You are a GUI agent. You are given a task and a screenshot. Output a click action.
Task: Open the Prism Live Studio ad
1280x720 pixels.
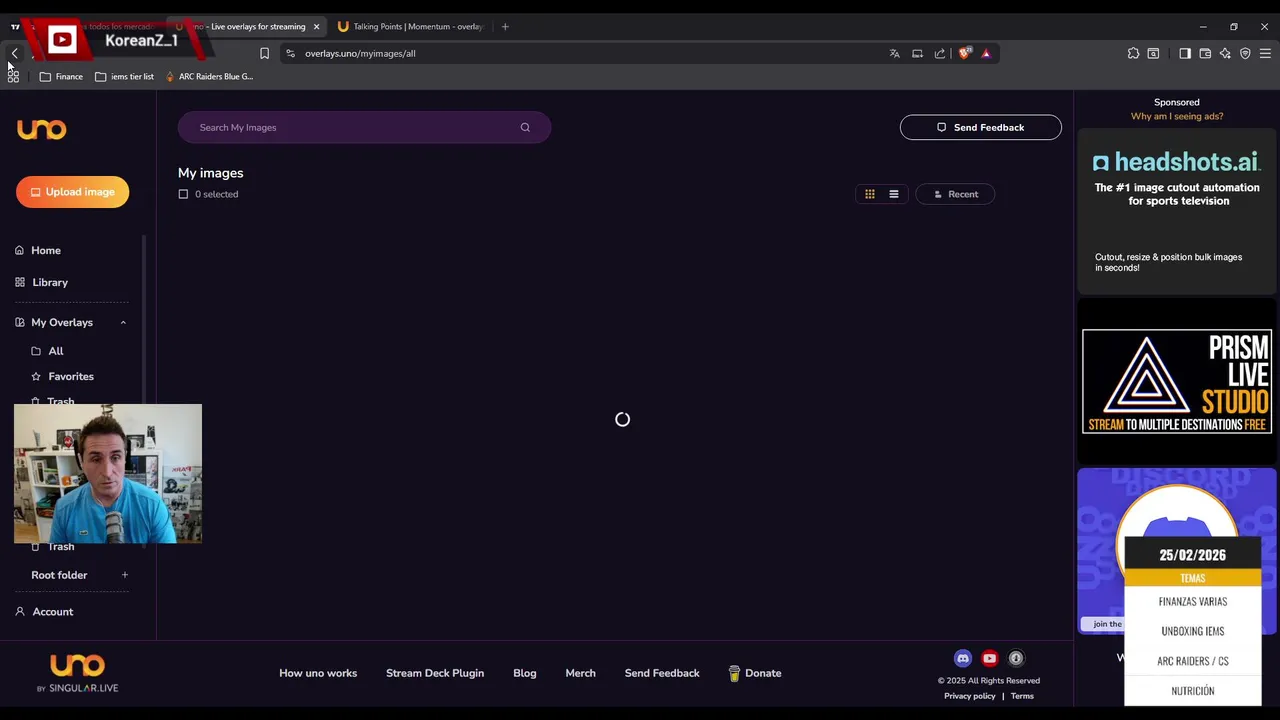coord(1177,381)
